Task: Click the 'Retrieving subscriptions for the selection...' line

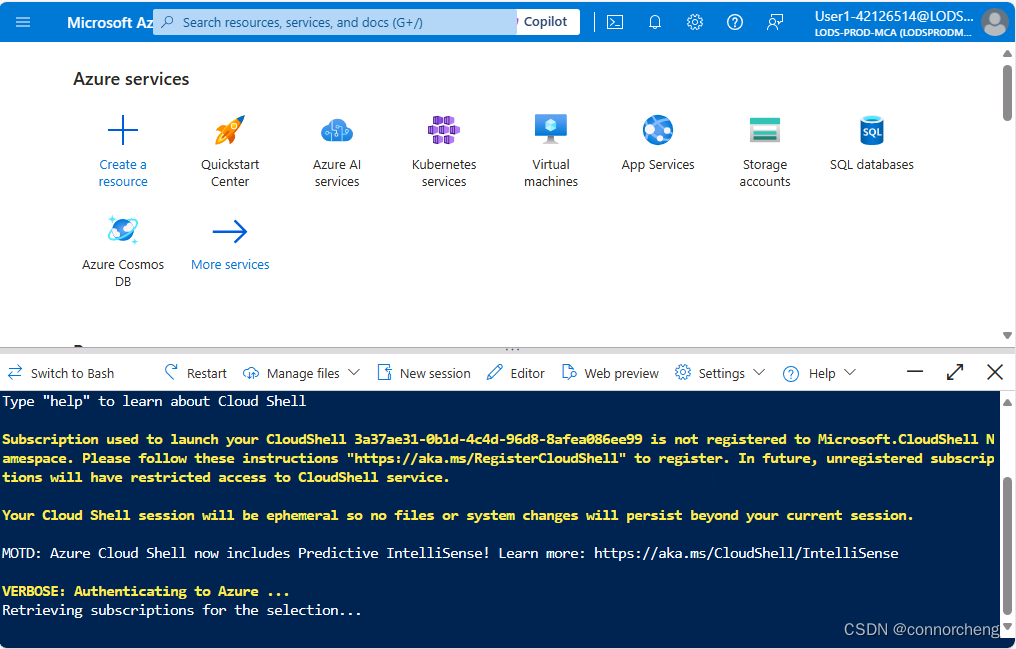Action: tap(181, 610)
